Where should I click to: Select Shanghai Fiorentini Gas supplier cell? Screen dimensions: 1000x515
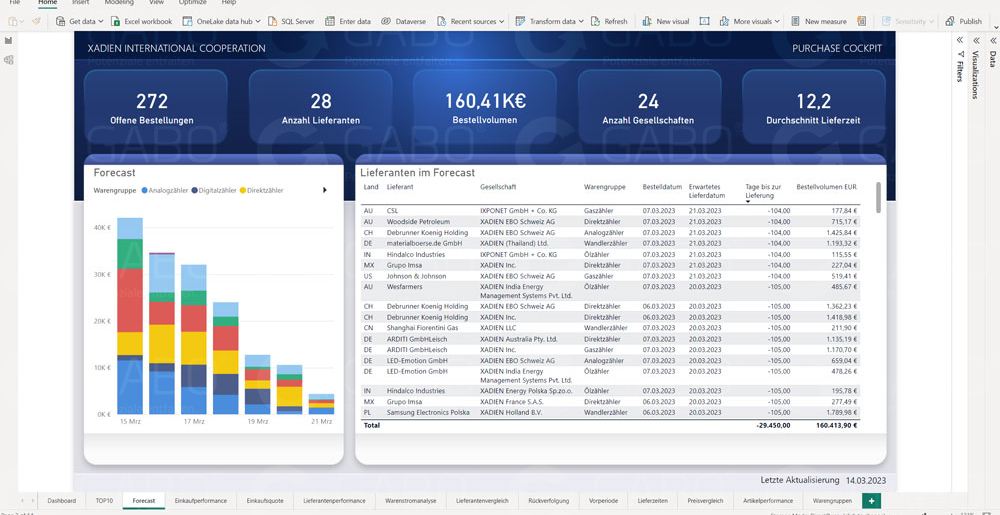pos(422,328)
